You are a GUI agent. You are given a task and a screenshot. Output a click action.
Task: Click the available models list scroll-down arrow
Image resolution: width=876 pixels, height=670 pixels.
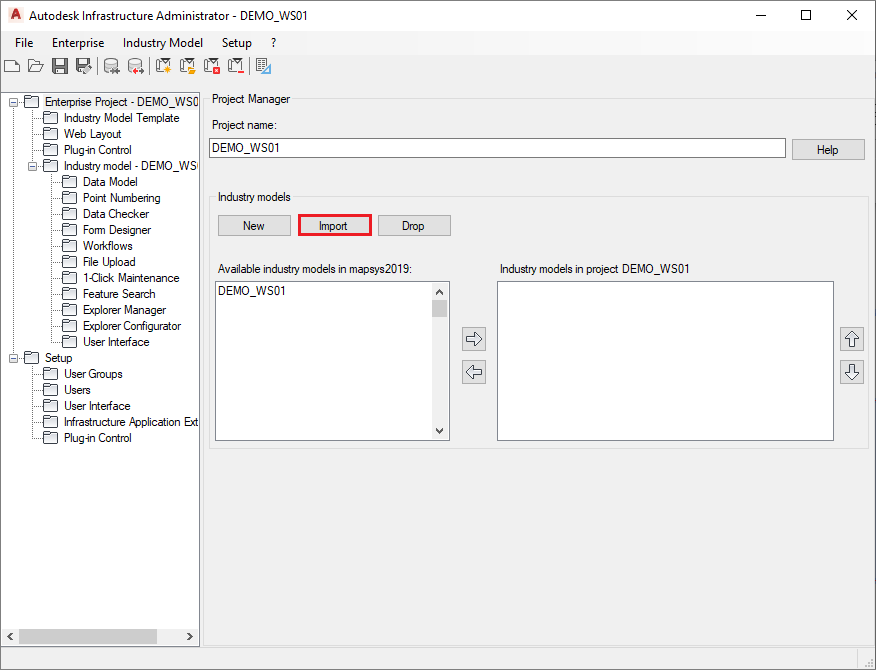tap(439, 431)
